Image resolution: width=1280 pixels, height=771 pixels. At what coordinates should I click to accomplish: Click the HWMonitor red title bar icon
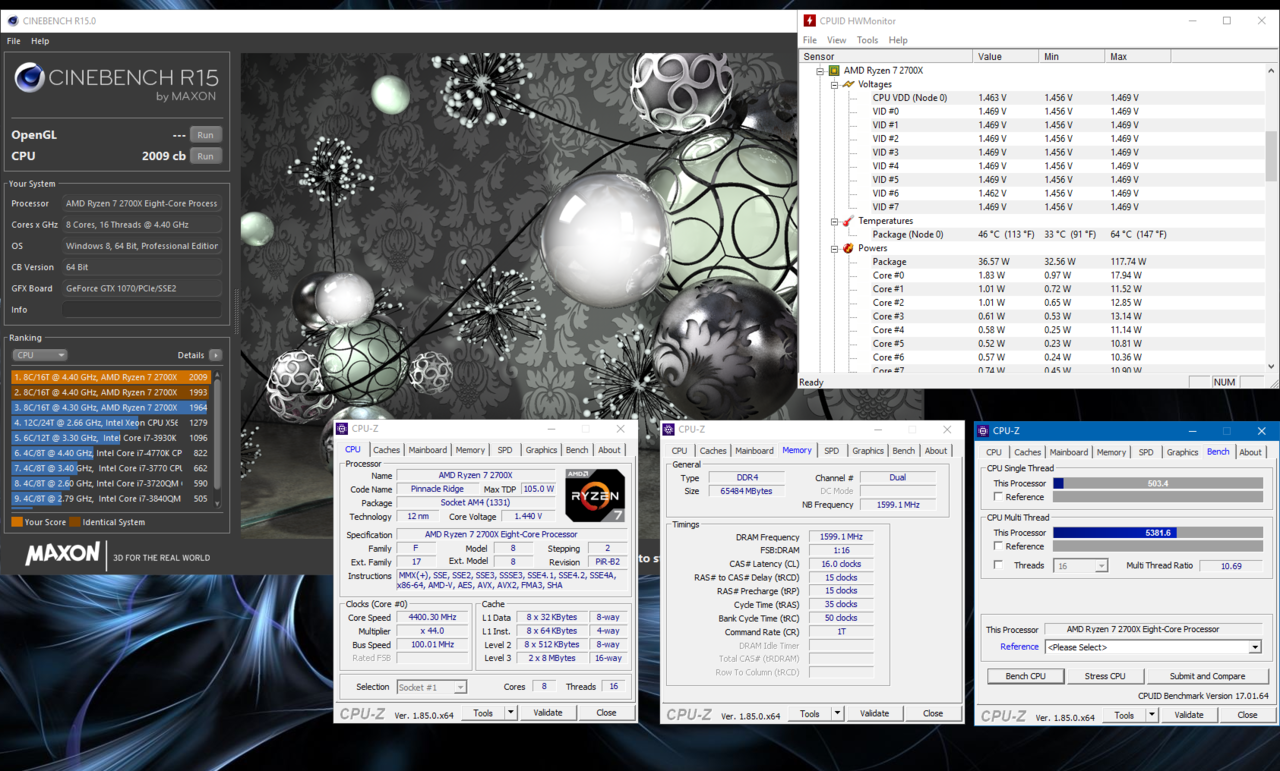[x=810, y=20]
